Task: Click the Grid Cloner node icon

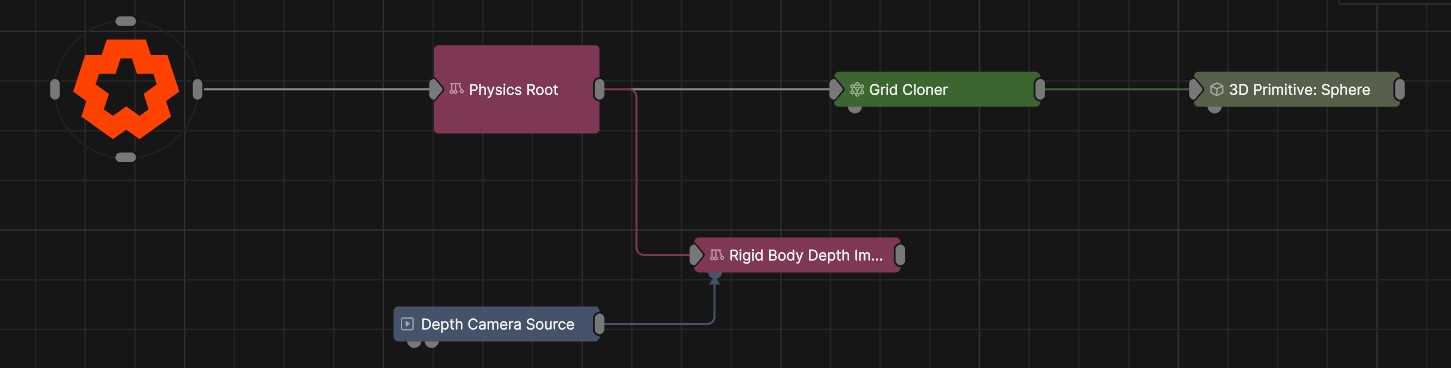Action: (857, 89)
